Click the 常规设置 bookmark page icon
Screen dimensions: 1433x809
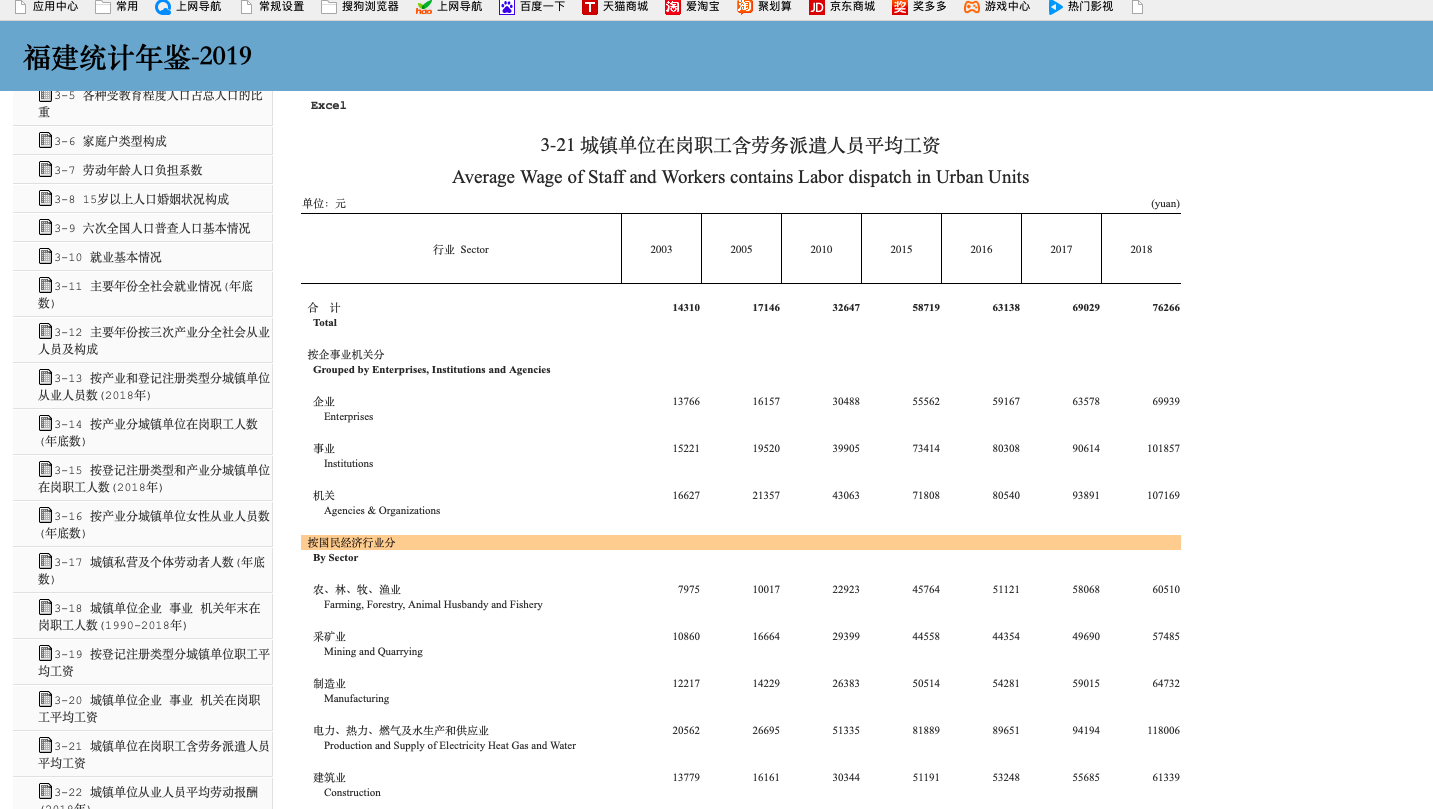[246, 7]
